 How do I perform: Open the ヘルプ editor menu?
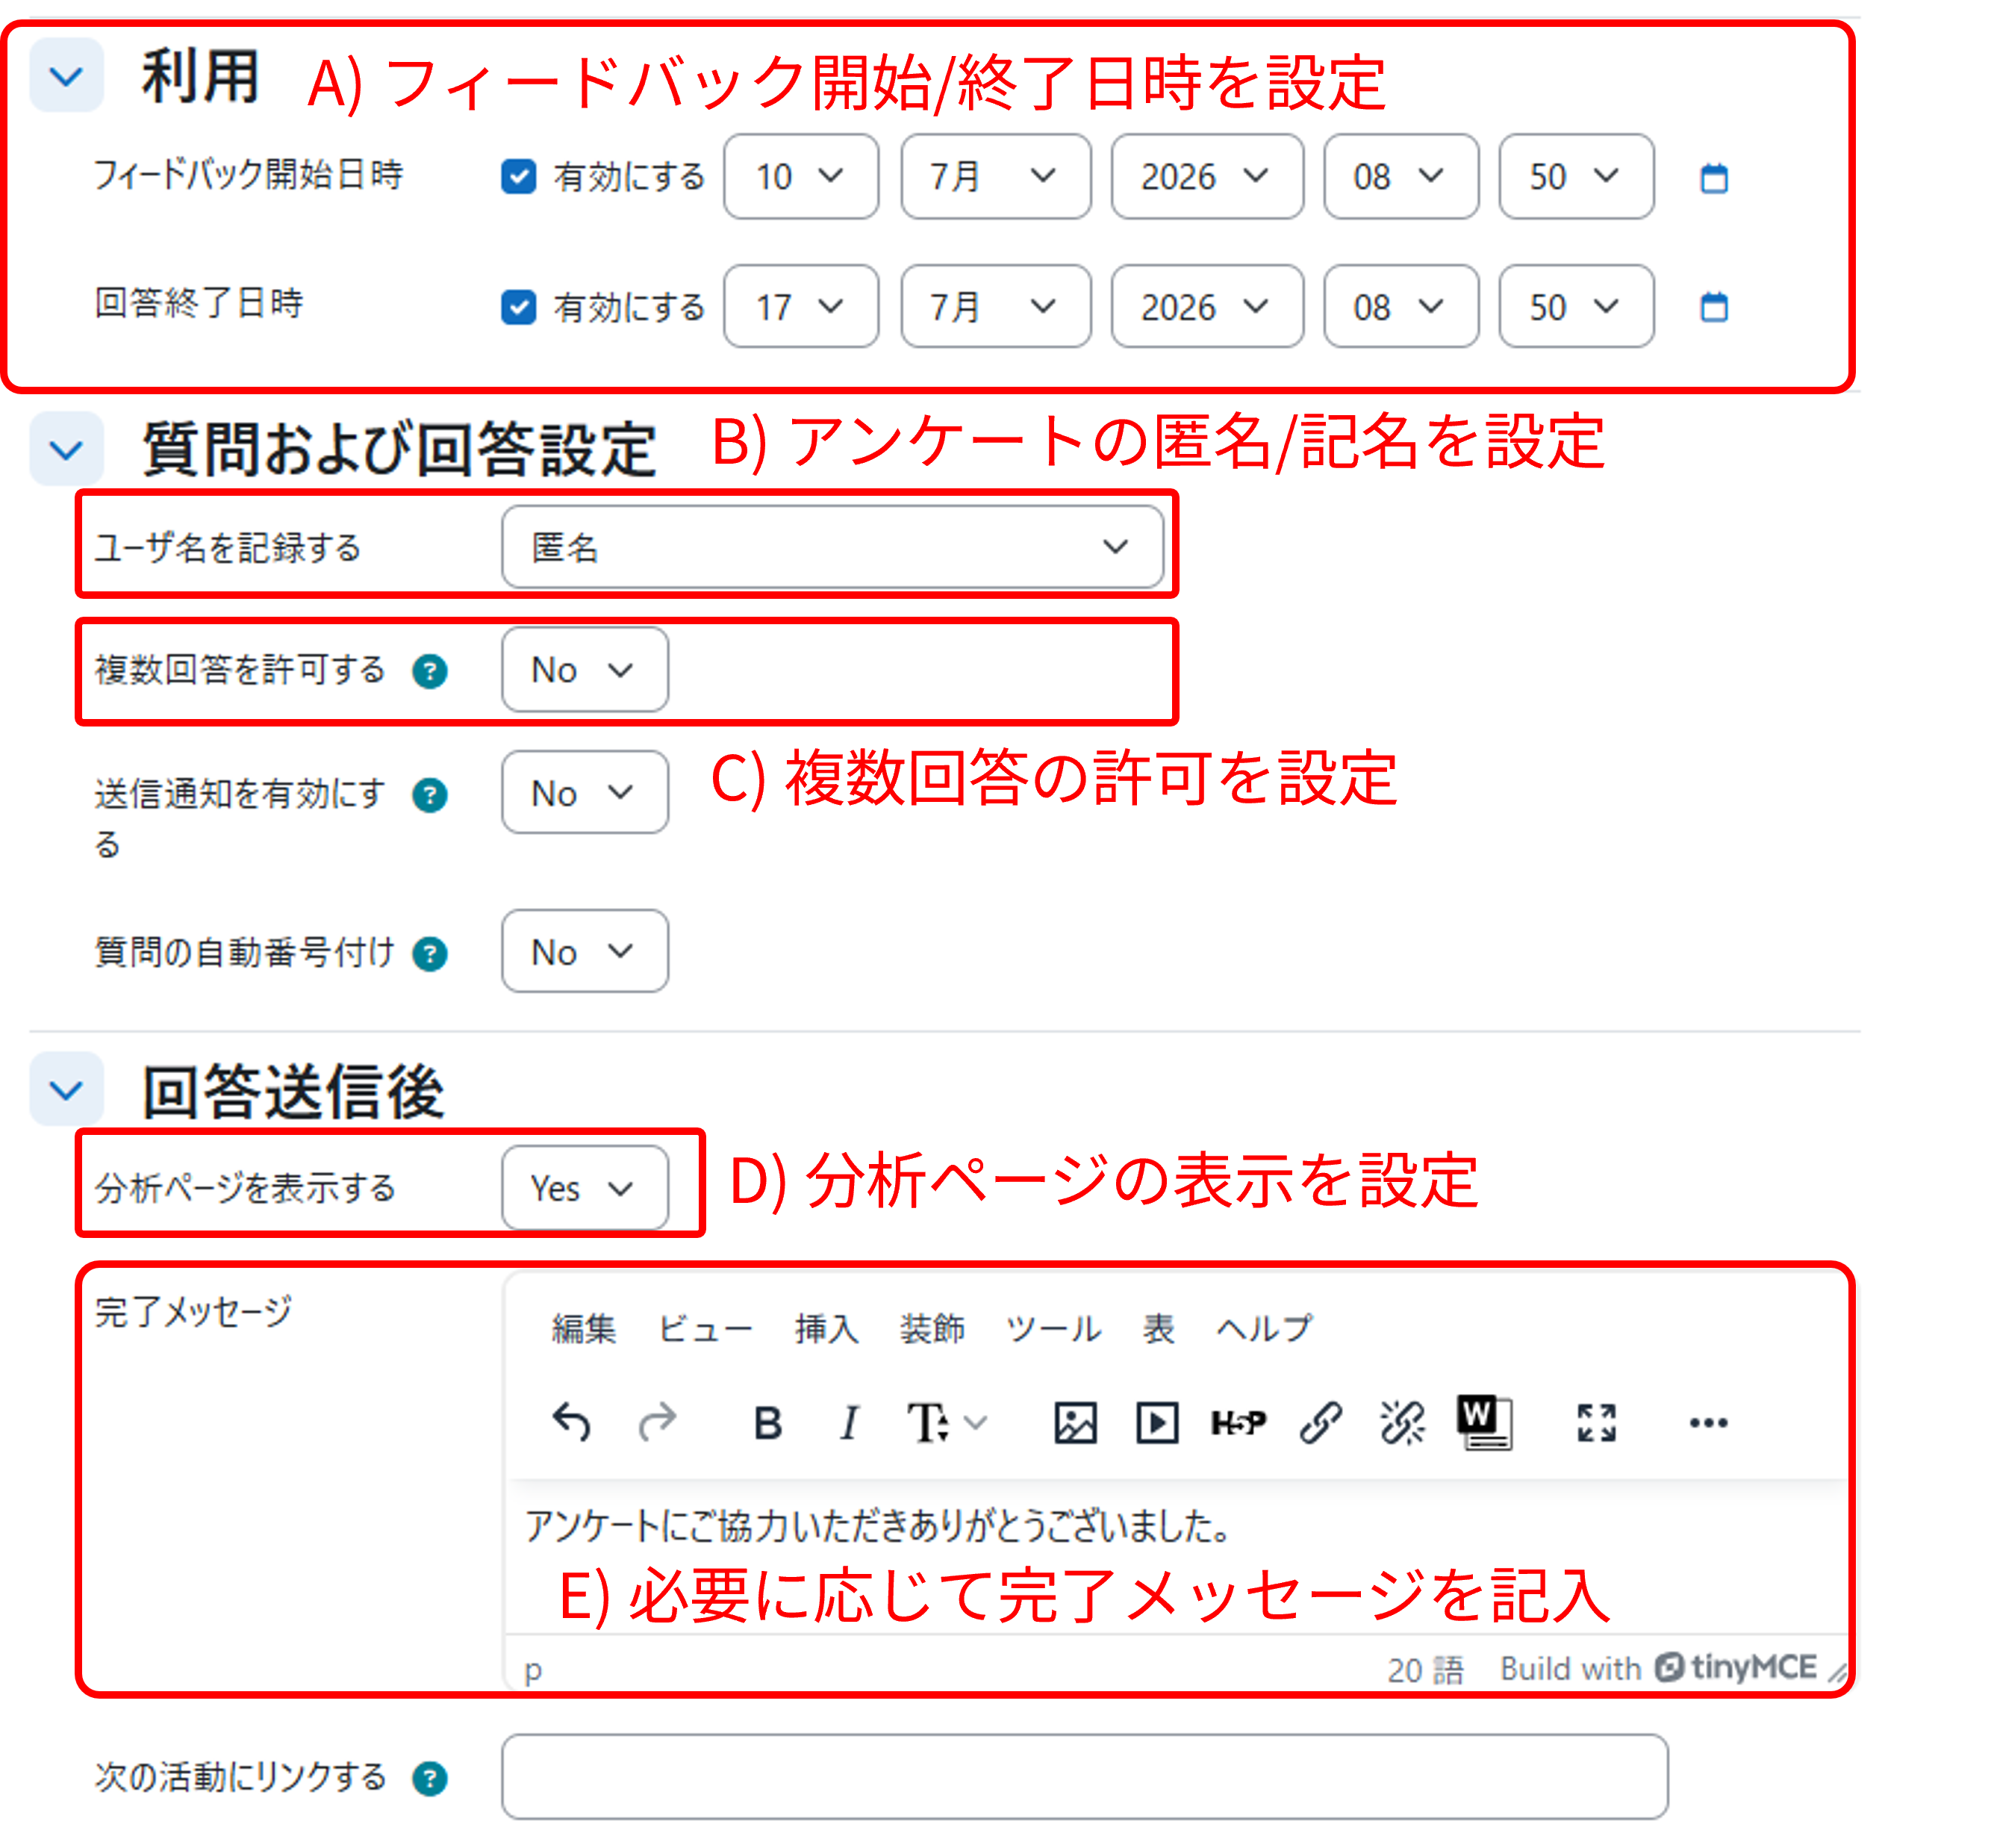click(1264, 1328)
